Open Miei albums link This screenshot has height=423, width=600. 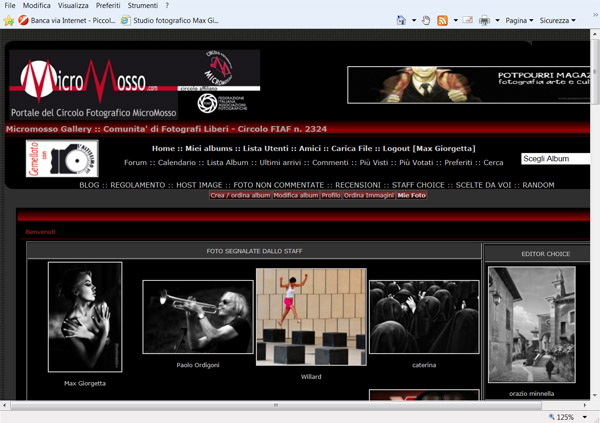click(x=209, y=149)
